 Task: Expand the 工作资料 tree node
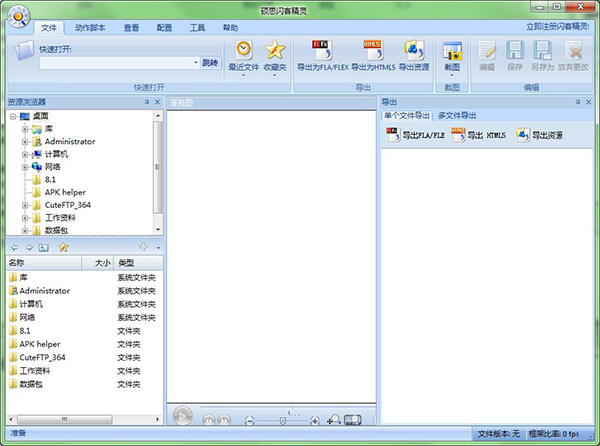pos(25,218)
